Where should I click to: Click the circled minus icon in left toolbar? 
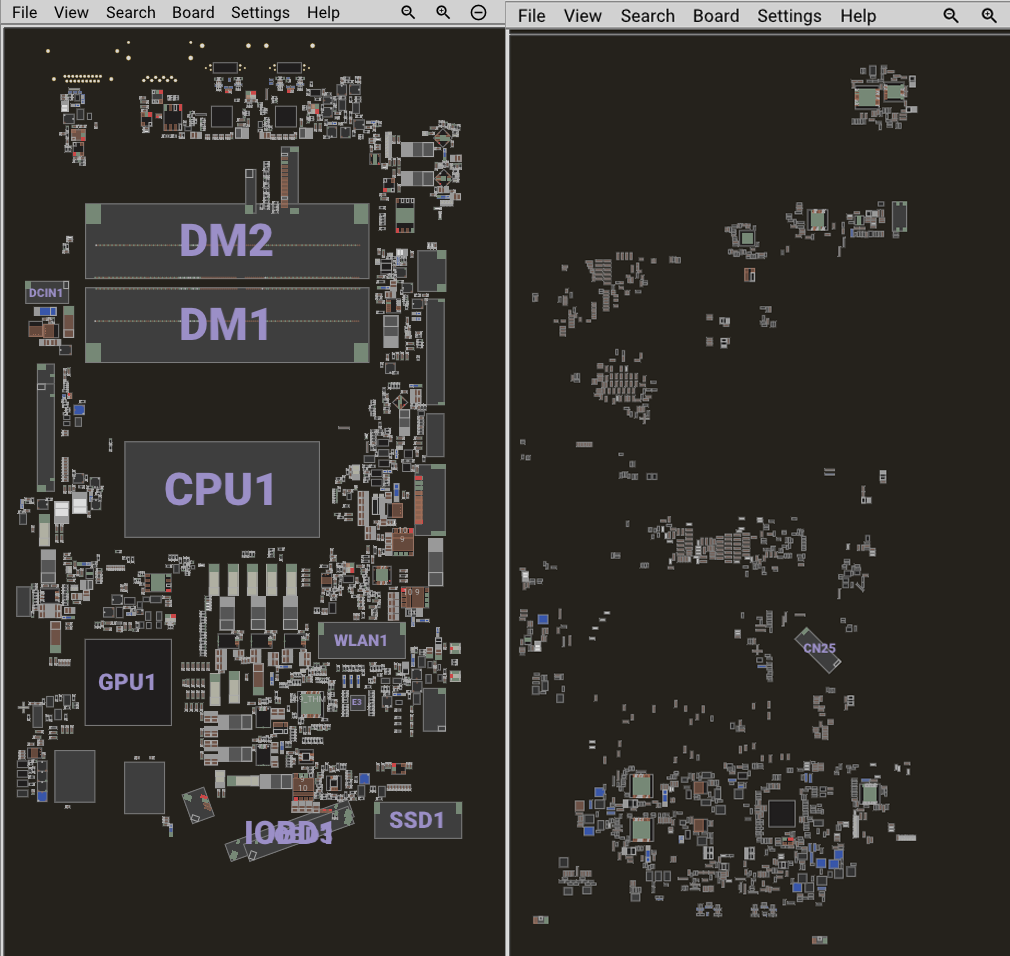479,13
